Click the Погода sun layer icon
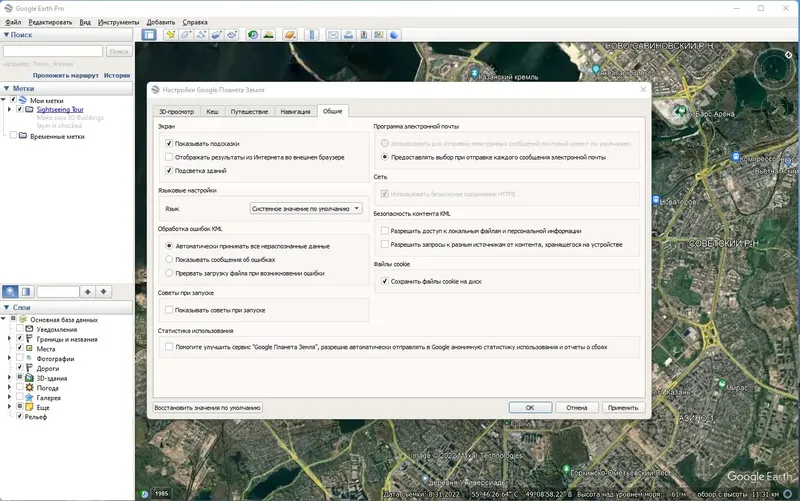The image size is (800, 501). click(30, 388)
